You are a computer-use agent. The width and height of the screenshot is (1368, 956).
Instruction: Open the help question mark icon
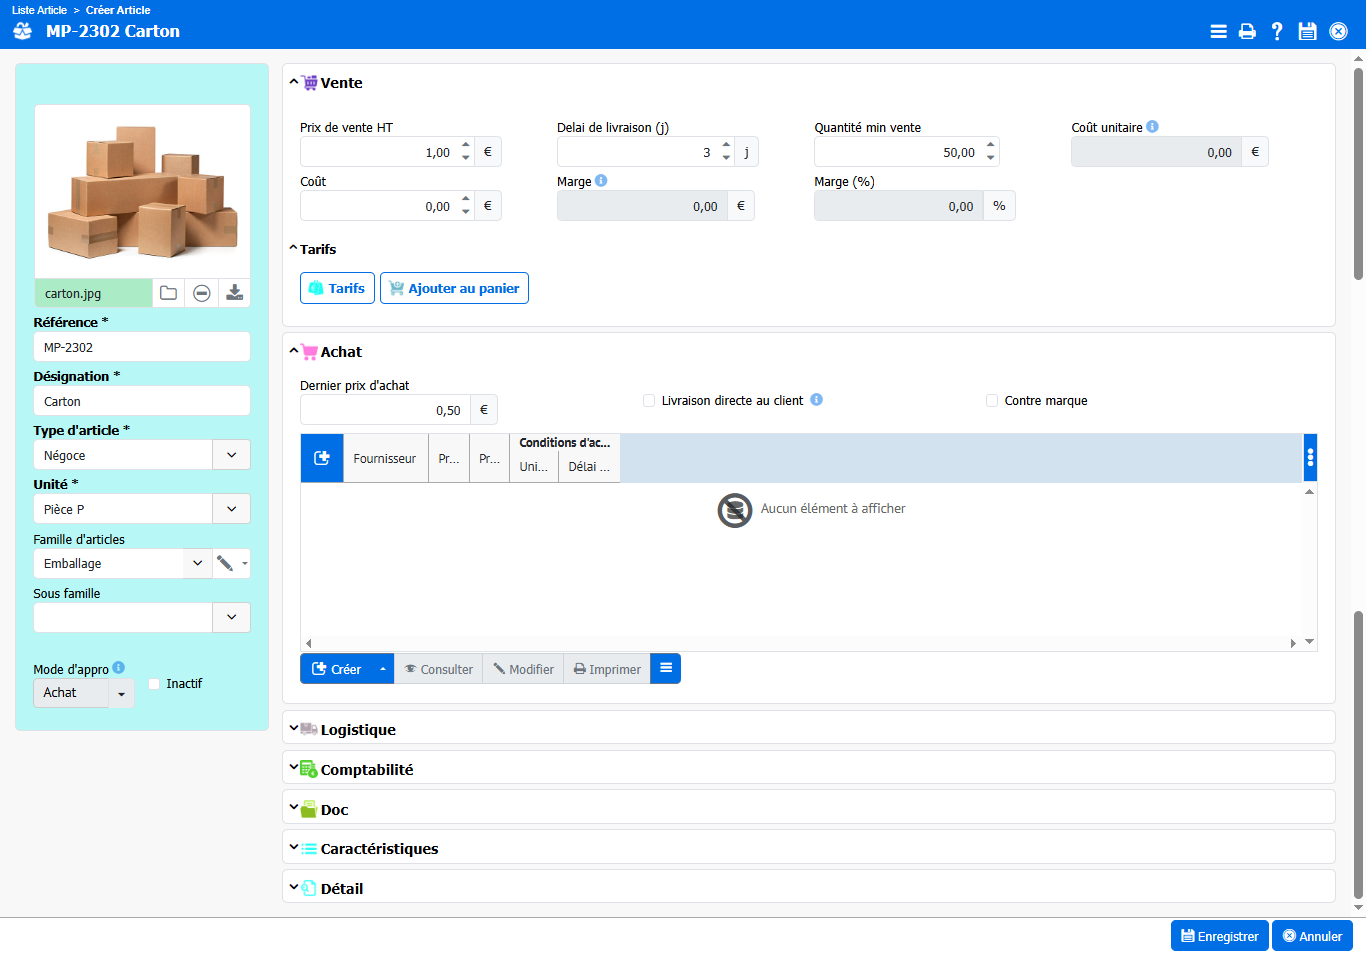pyautogui.click(x=1277, y=31)
